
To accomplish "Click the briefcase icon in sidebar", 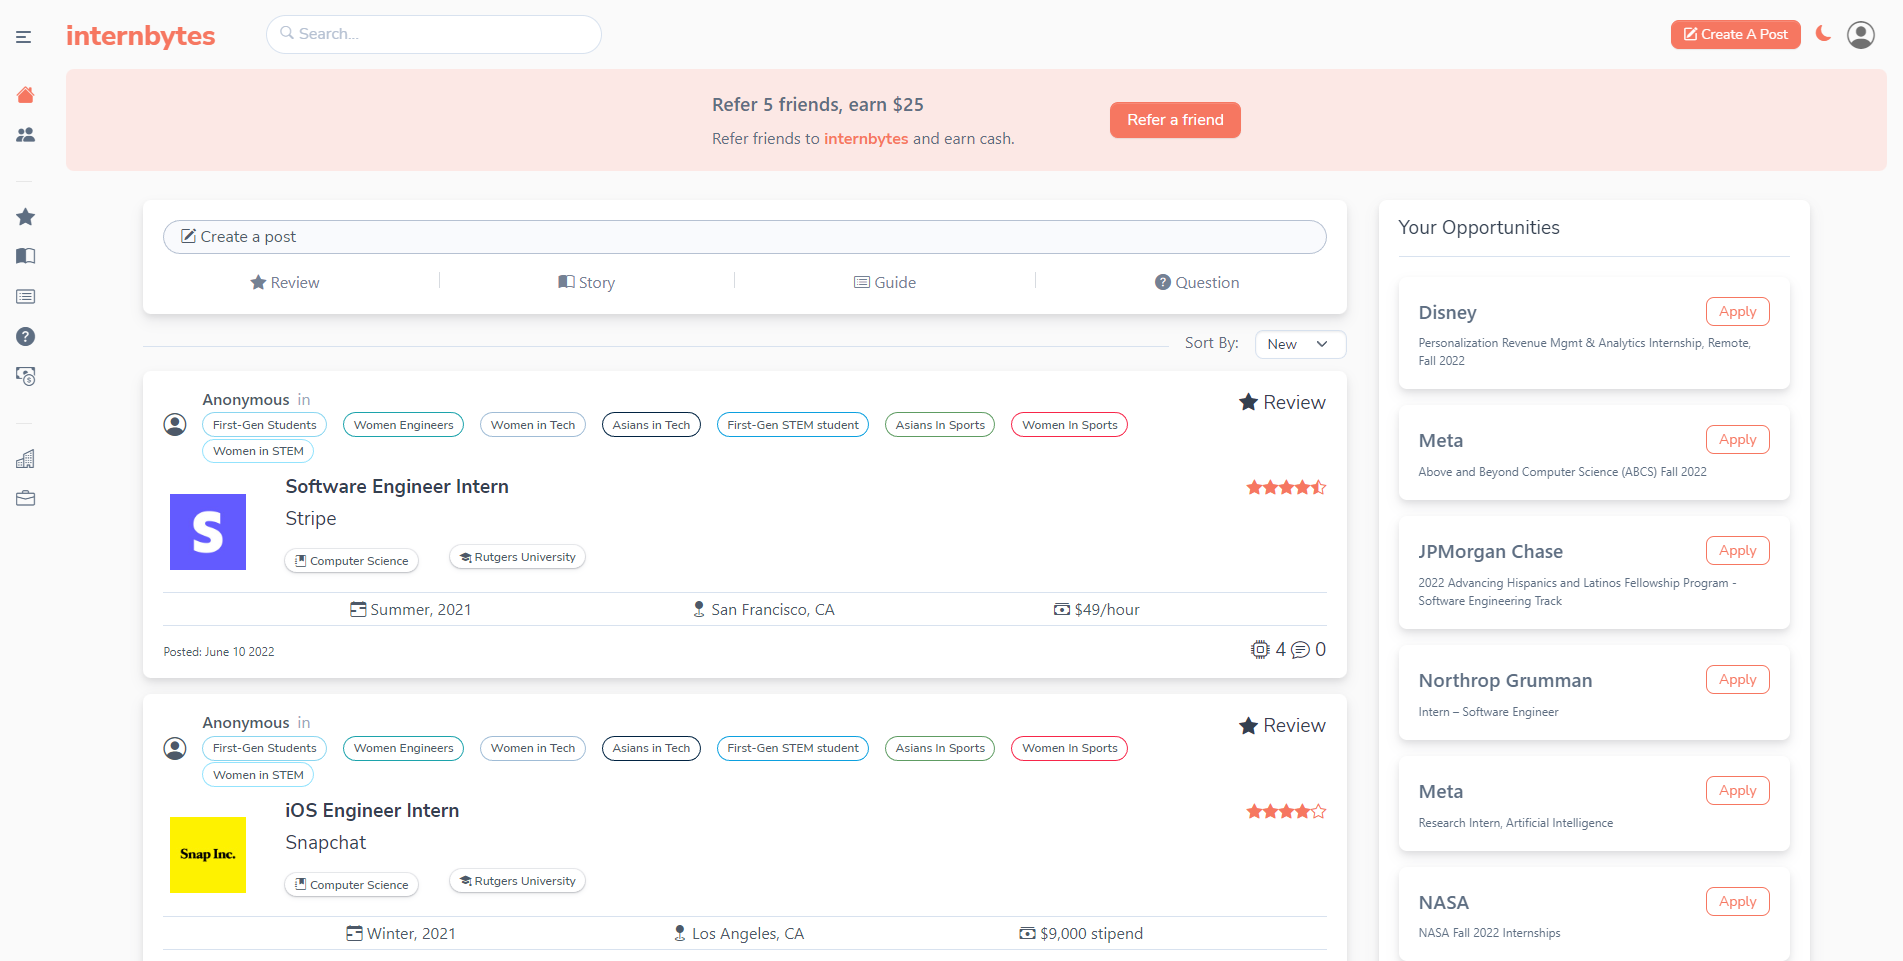I will 26,498.
